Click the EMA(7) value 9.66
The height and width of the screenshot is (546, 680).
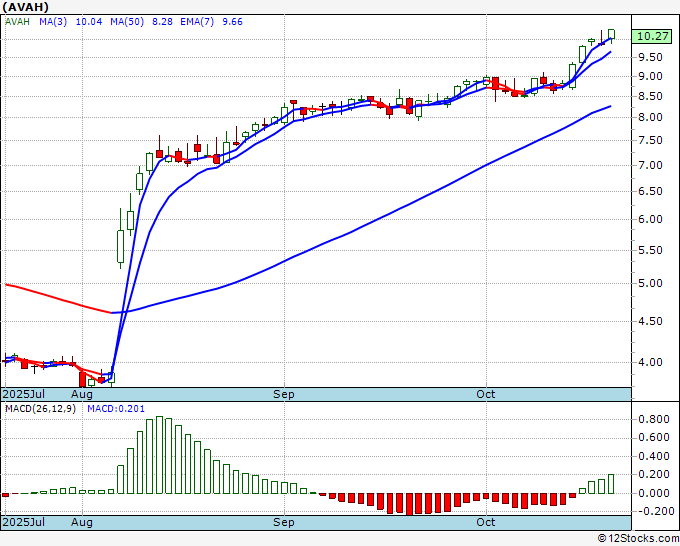pos(232,22)
